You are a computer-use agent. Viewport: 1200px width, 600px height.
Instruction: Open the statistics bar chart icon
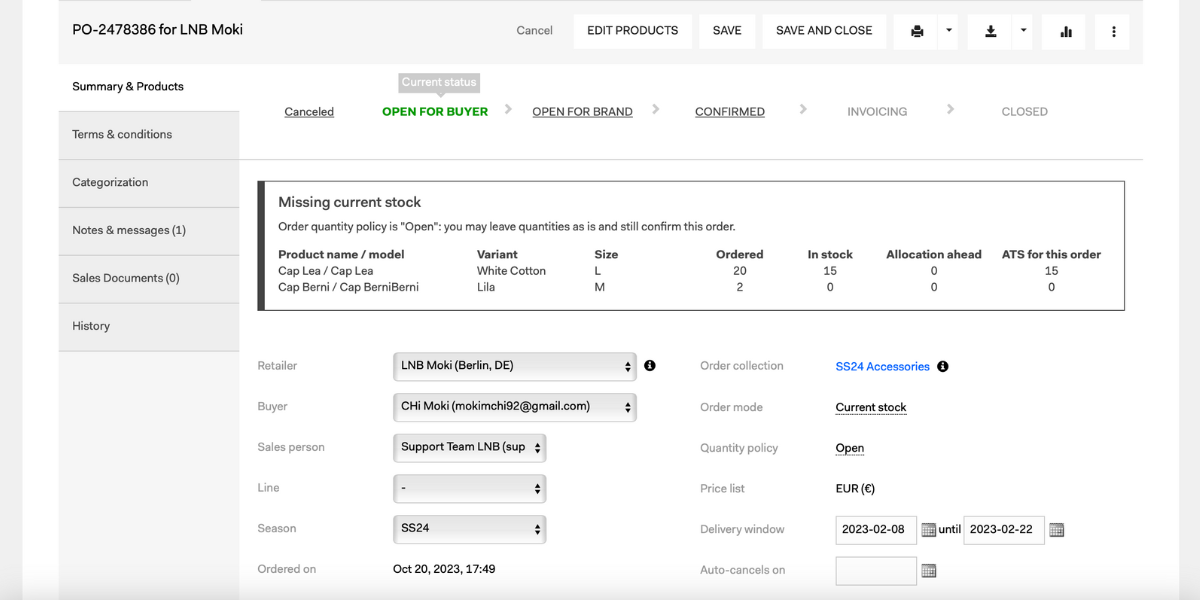point(1066,31)
